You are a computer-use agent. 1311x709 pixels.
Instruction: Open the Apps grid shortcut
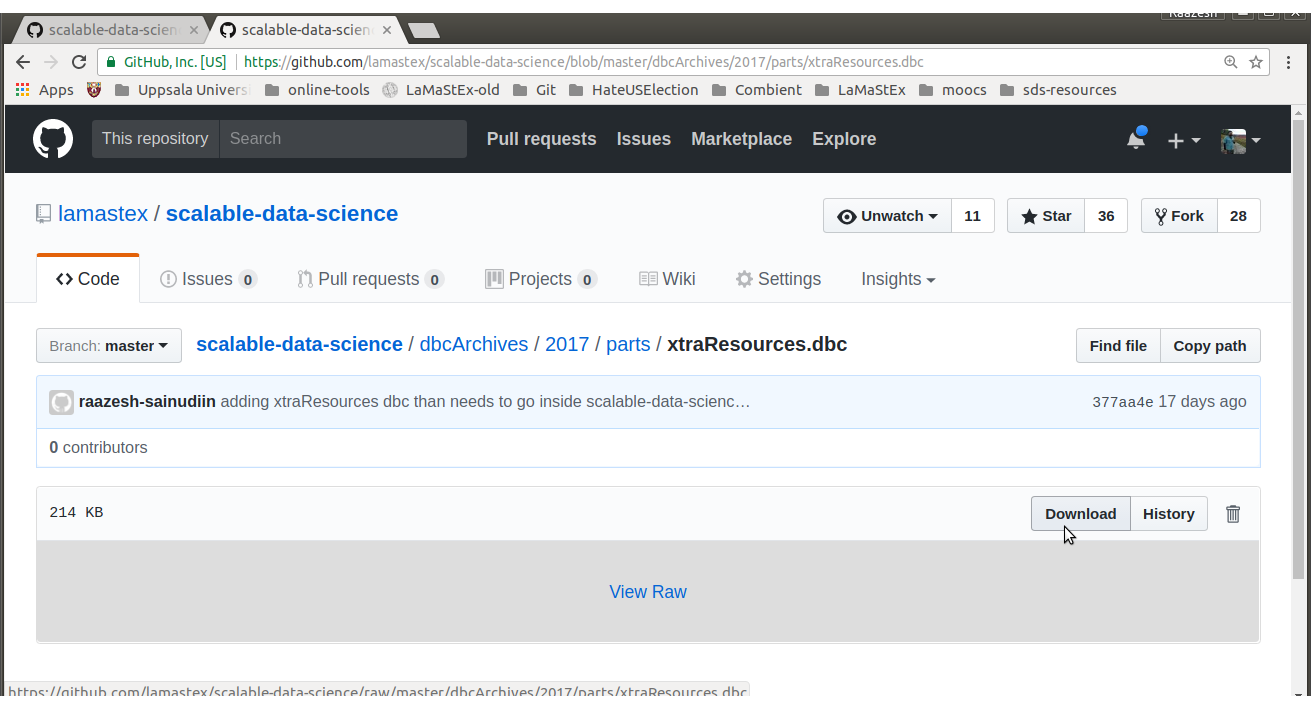(x=45, y=90)
